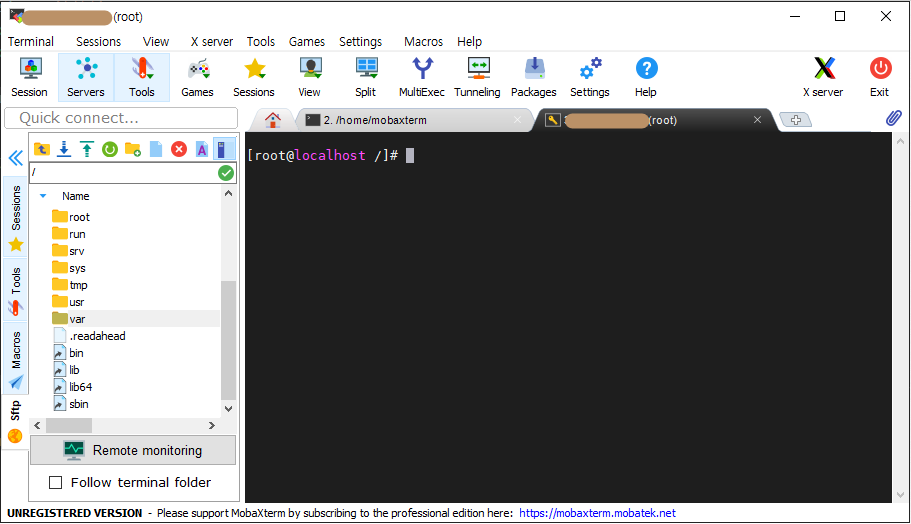
Task: Launch the Games toolbar icon
Action: pyautogui.click(x=198, y=77)
